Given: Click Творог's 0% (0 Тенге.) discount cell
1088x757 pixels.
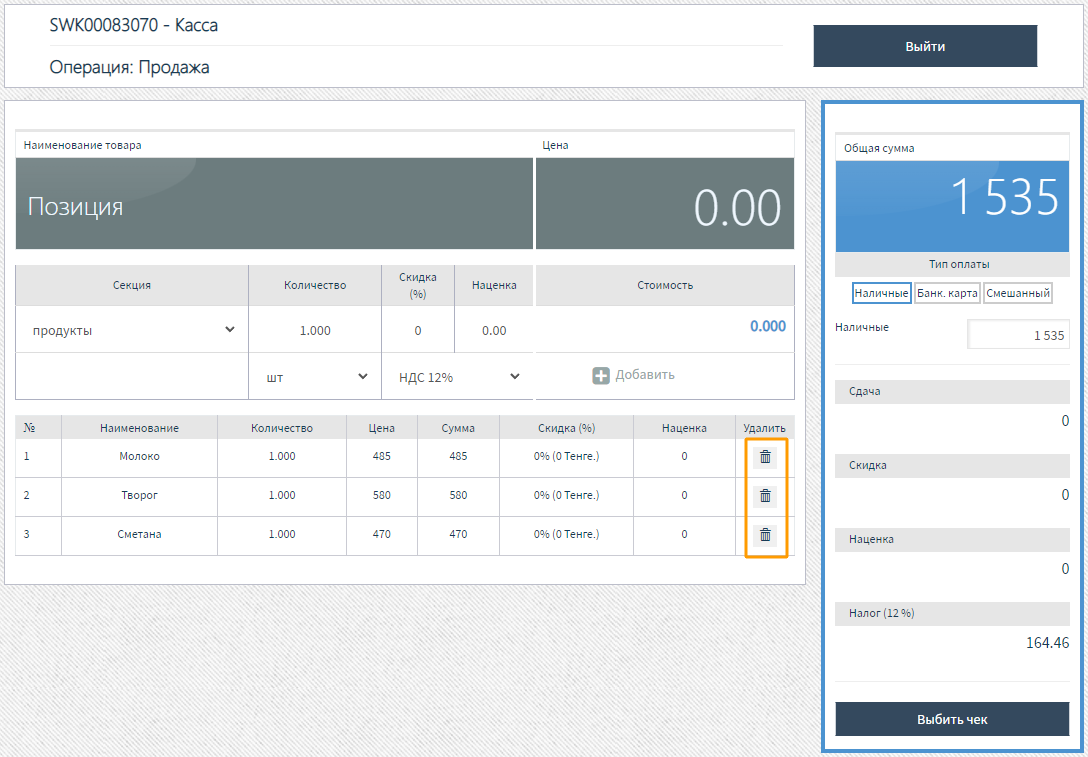Looking at the screenshot, I should point(566,495).
